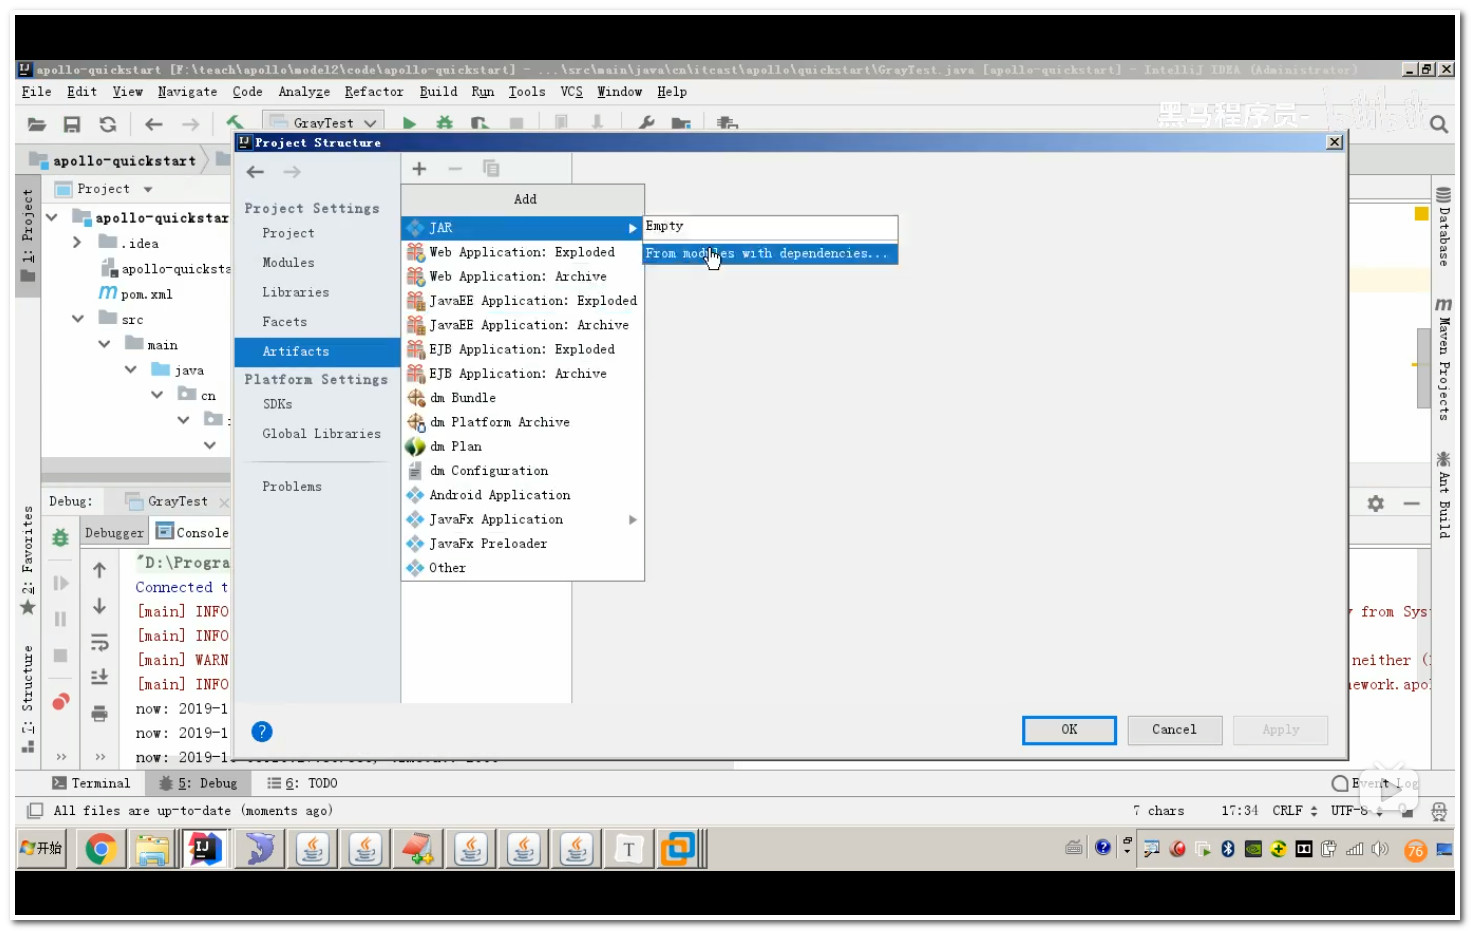Click Cancel in Project Structure dialog
The image size is (1471, 931).
[x=1174, y=730]
